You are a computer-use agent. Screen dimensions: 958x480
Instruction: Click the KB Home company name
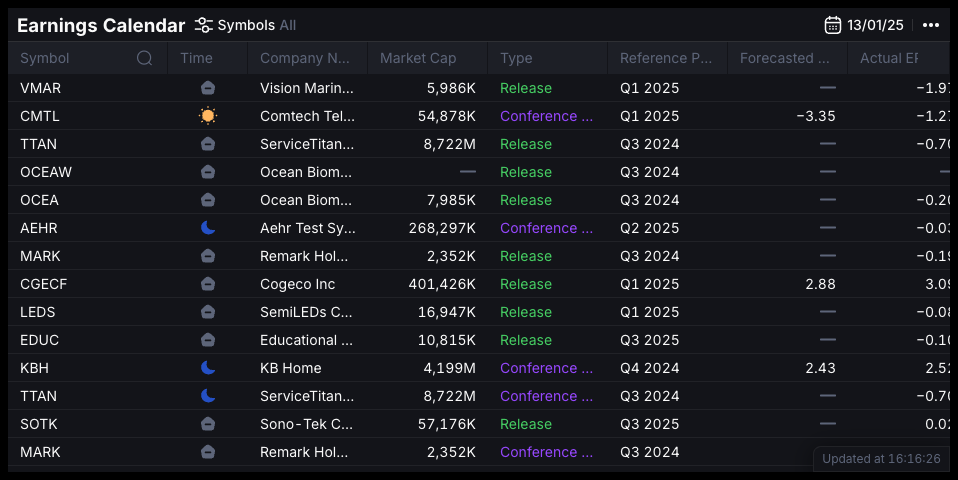click(291, 368)
